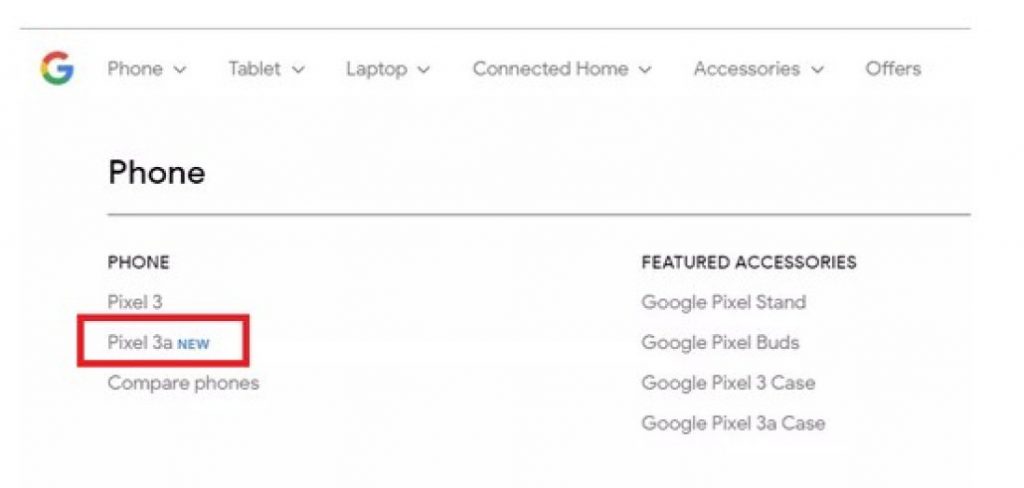Open the Google Pixel Stand link
Viewport: 1024px width, 488px height.
click(x=723, y=302)
